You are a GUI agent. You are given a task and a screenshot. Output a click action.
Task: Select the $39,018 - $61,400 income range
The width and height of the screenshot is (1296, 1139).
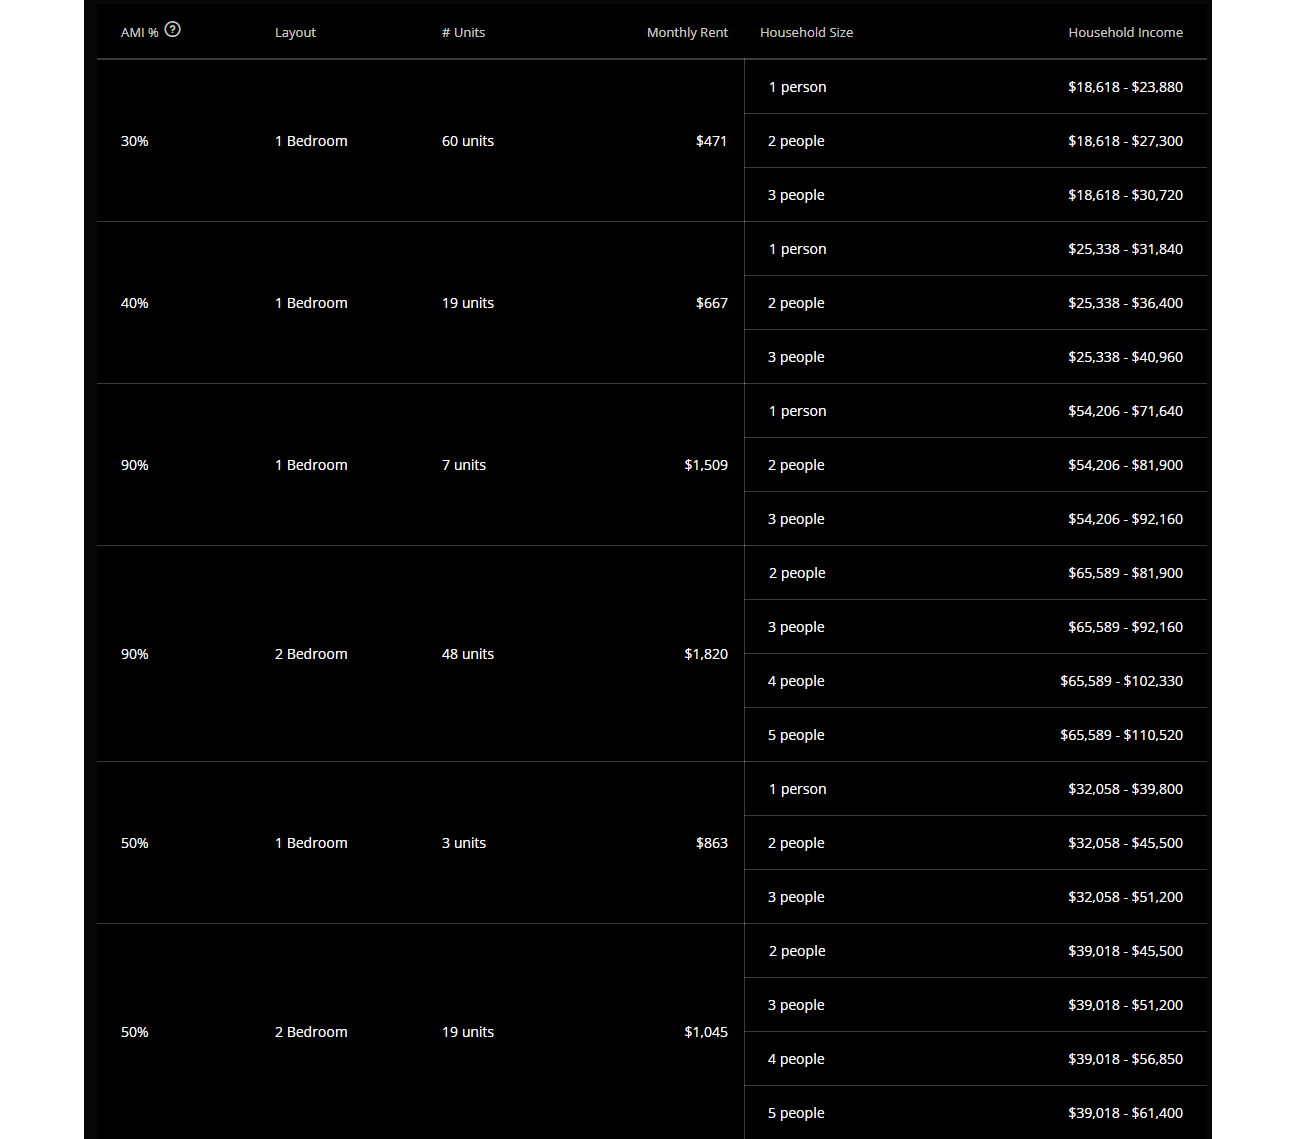(x=1125, y=1113)
